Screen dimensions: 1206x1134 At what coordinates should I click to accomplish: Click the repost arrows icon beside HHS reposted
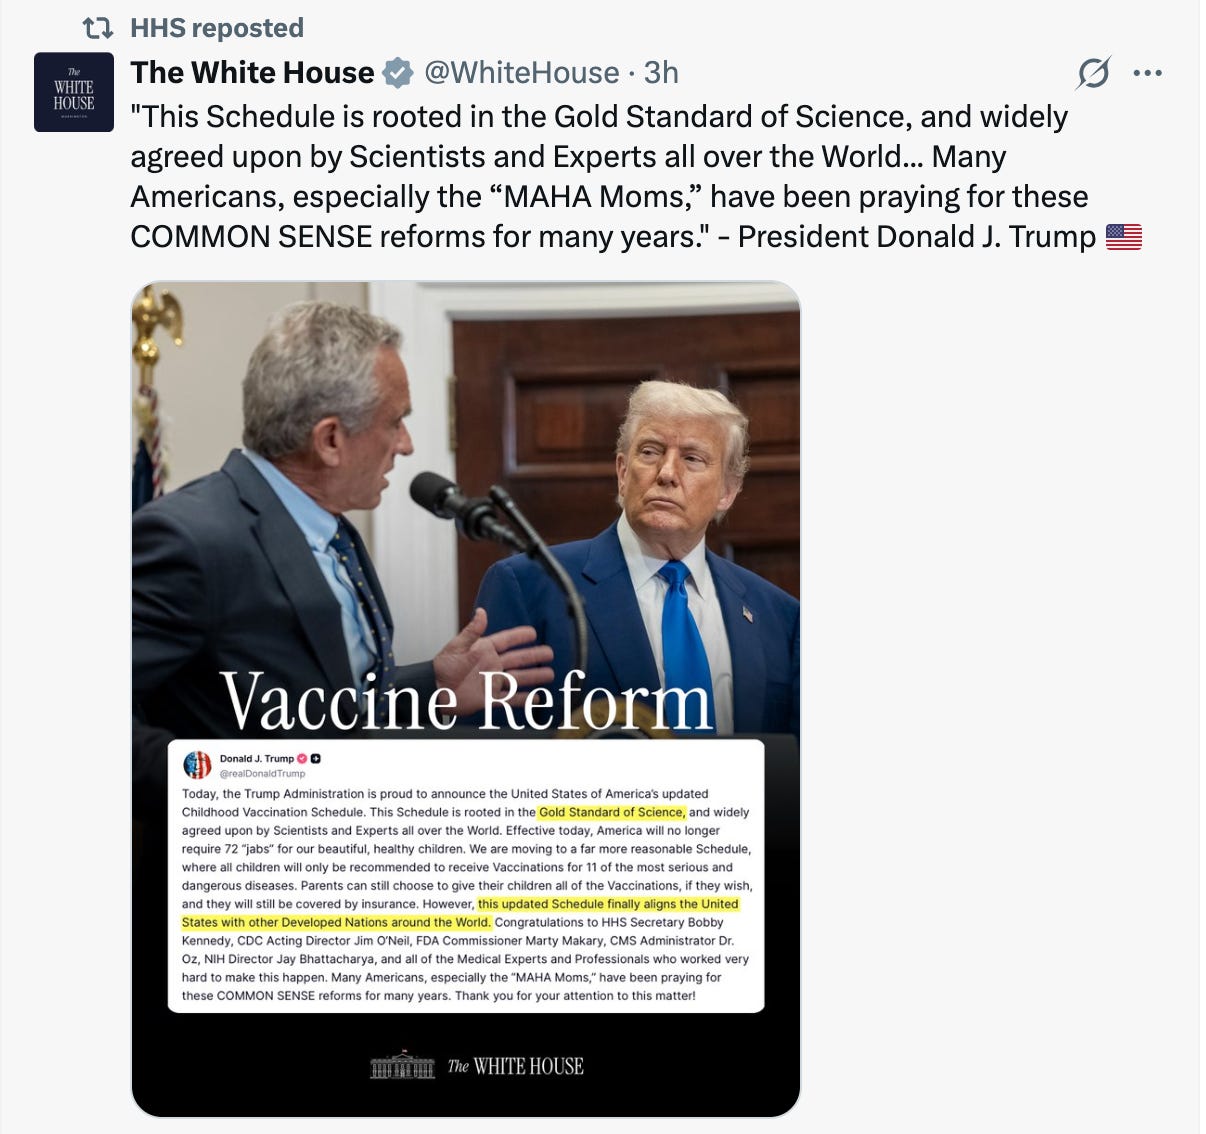[x=98, y=28]
